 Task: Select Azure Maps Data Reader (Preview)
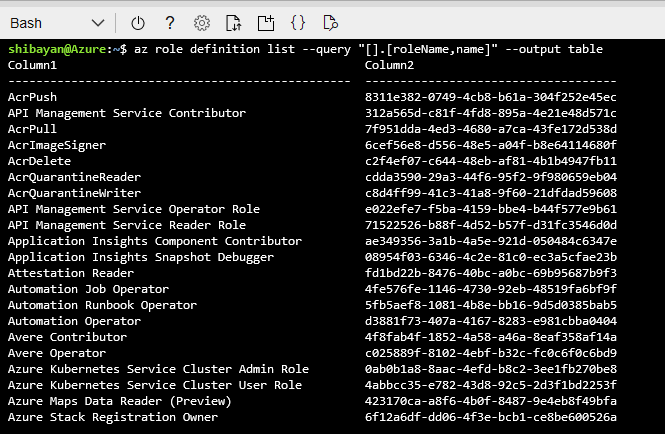click(120, 401)
